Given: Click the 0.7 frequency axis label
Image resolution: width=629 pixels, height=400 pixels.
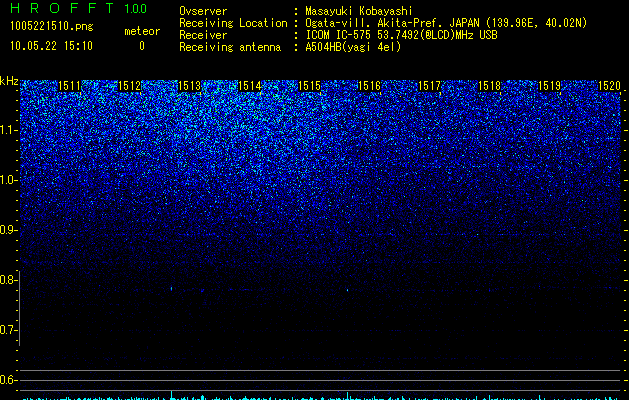Looking at the screenshot, I should tap(8, 330).
